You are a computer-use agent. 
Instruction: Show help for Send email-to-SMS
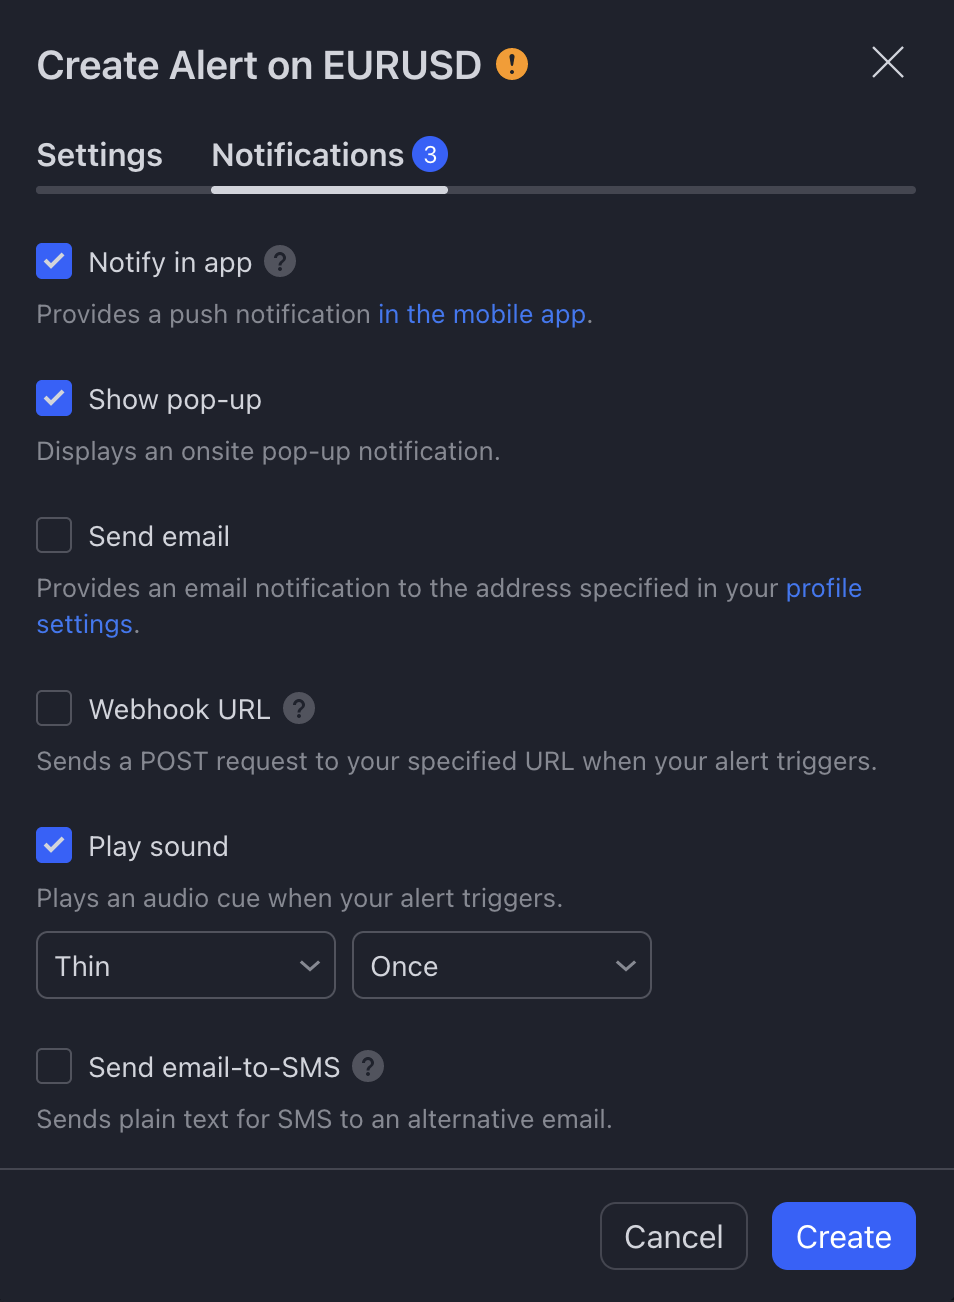tap(368, 1067)
